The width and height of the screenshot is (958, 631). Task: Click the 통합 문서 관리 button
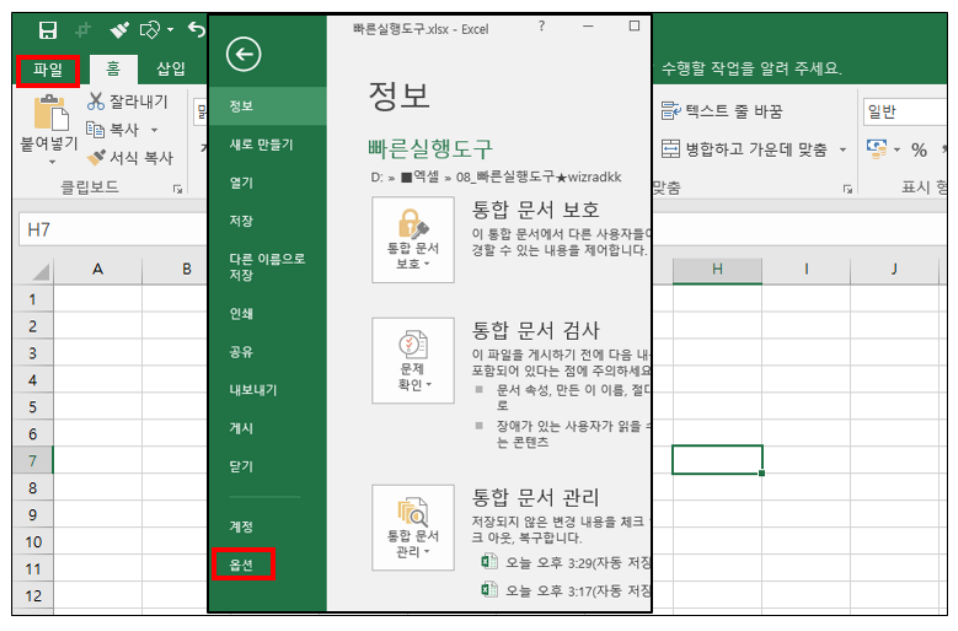(413, 528)
